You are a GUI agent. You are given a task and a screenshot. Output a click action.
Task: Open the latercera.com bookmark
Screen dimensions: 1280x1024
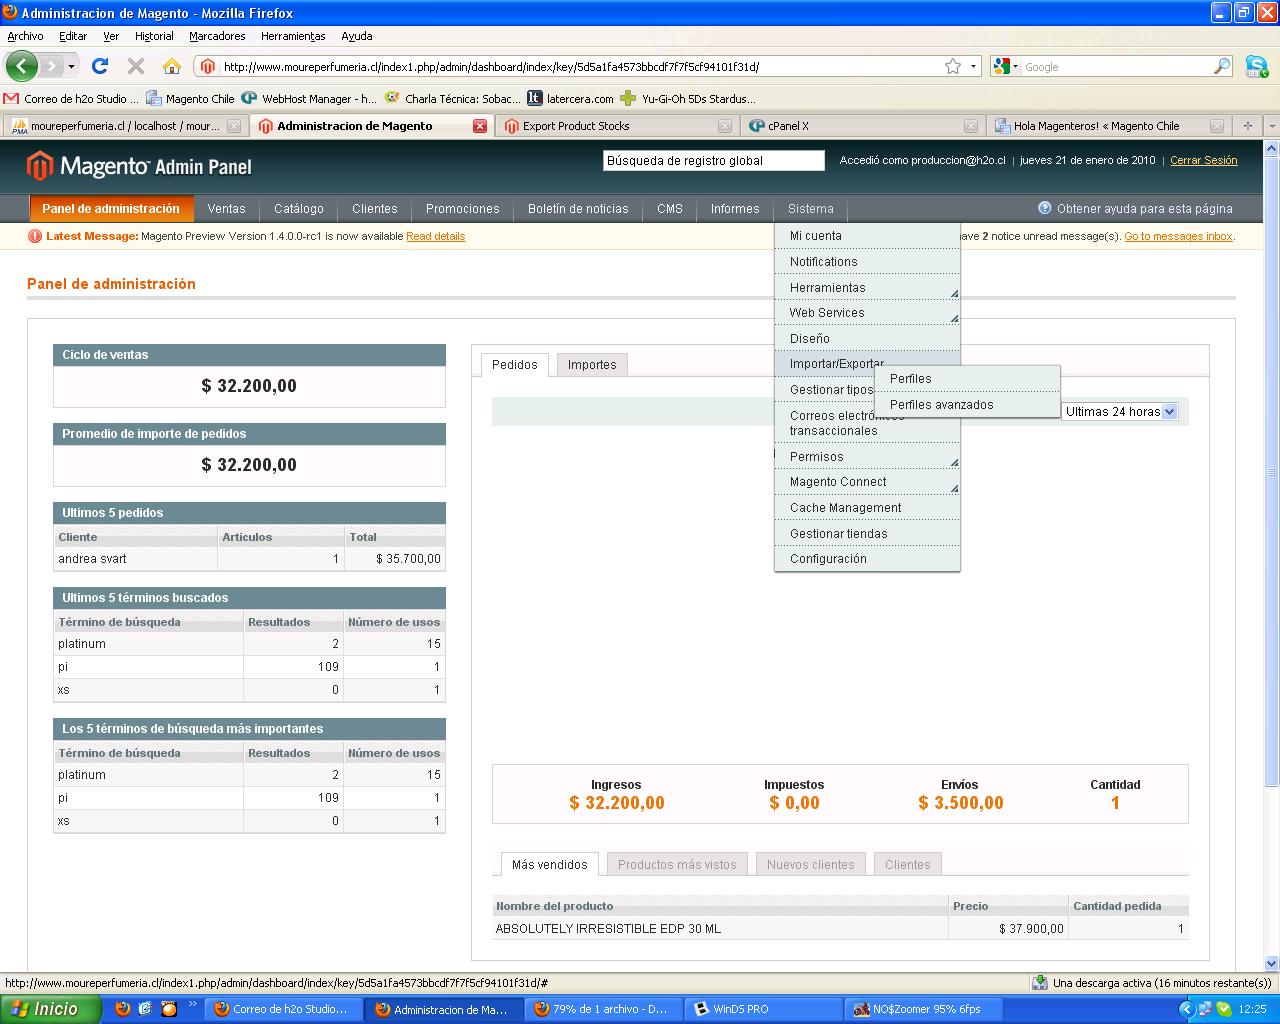(x=570, y=99)
